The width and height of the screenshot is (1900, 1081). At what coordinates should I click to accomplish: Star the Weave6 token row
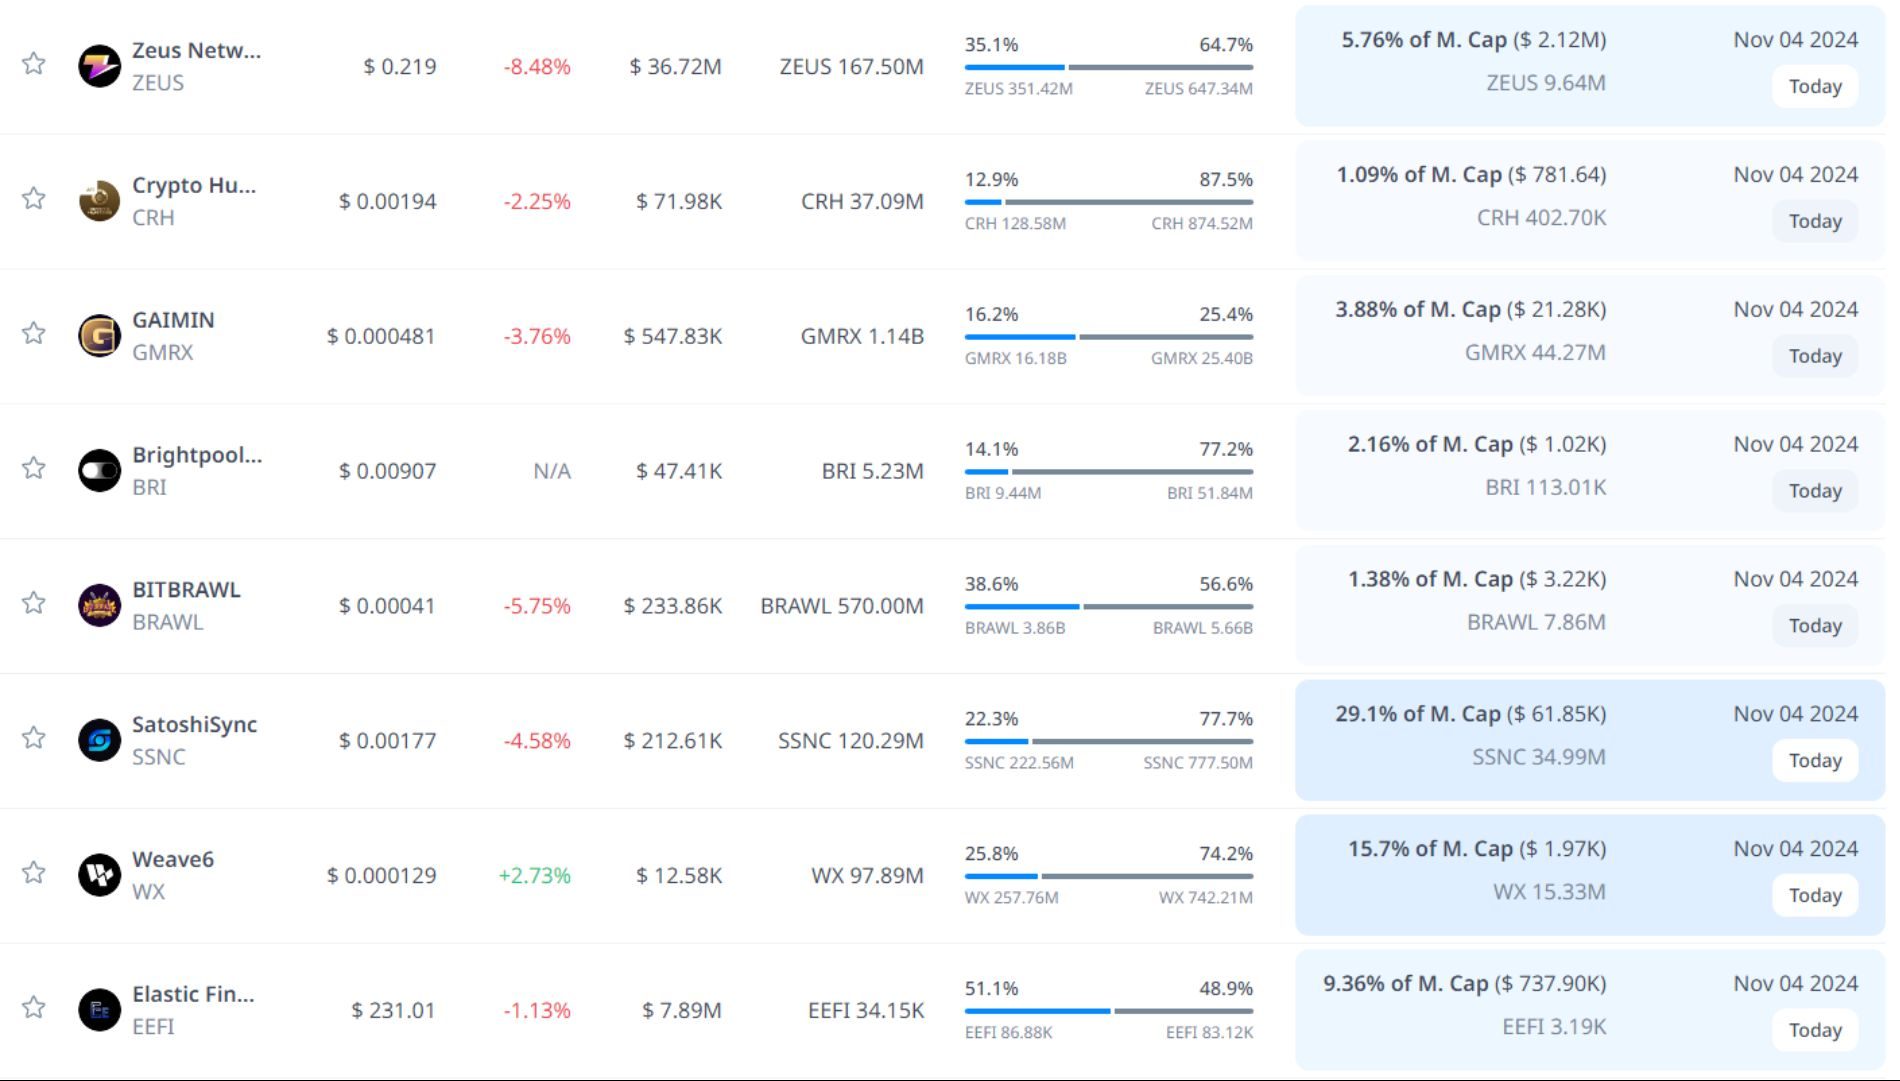34,873
